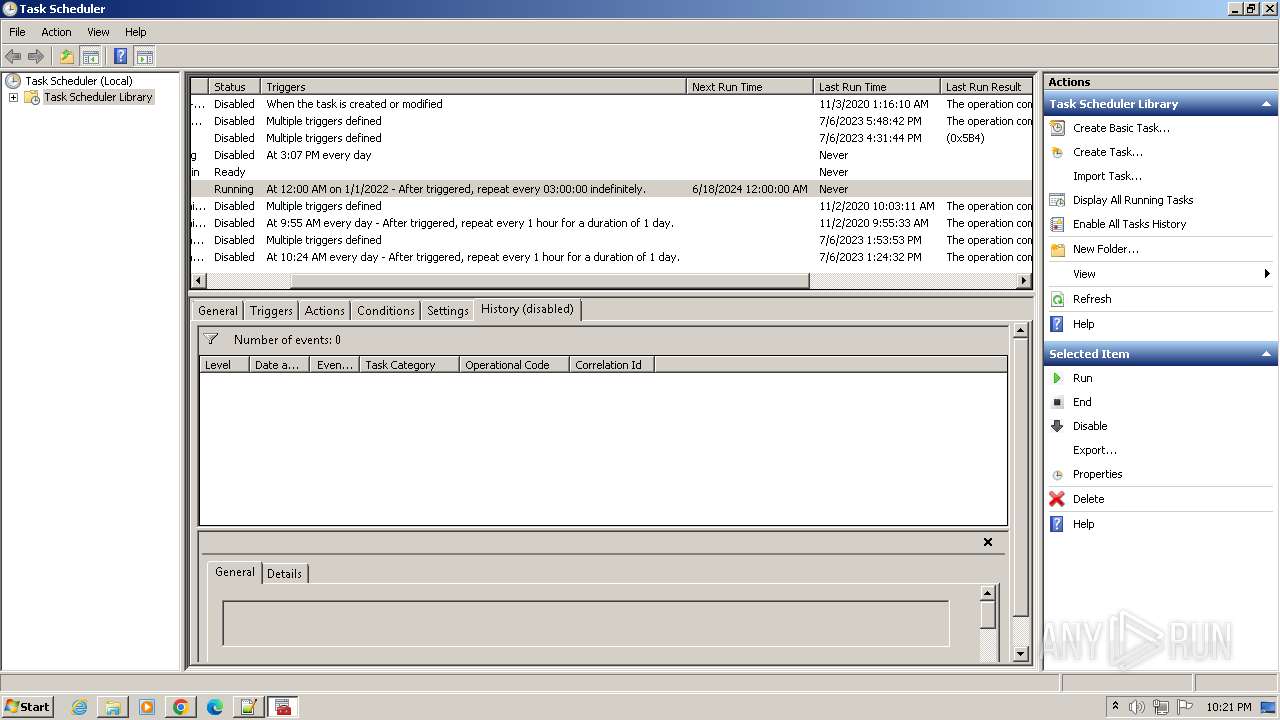Switch to the Conditions tab

(386, 311)
